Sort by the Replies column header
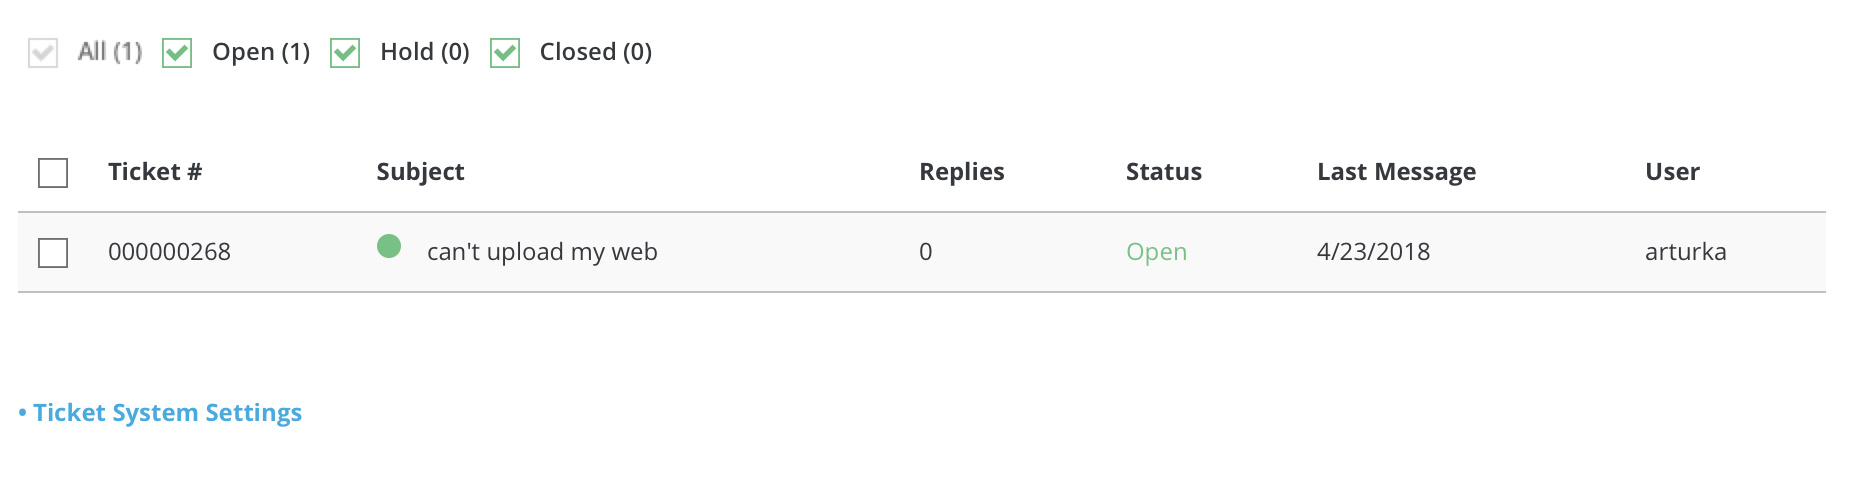Image resolution: width=1852 pixels, height=480 pixels. pos(961,172)
